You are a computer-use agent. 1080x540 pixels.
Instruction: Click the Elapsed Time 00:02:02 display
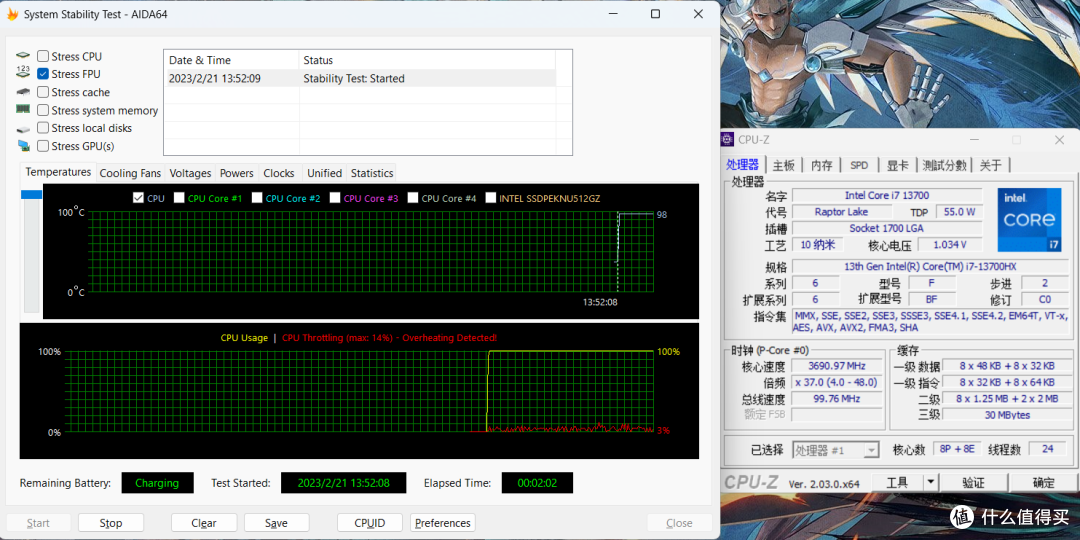tap(537, 483)
